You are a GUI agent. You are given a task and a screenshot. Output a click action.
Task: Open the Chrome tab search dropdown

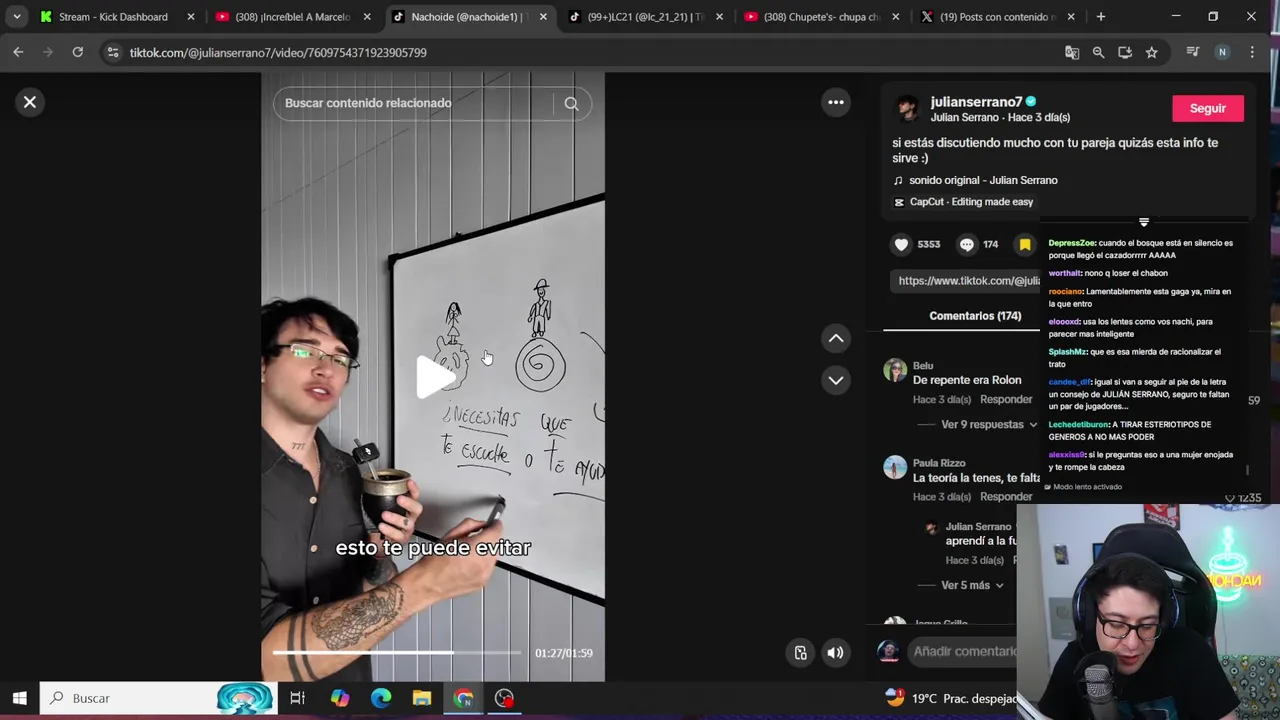[17, 17]
